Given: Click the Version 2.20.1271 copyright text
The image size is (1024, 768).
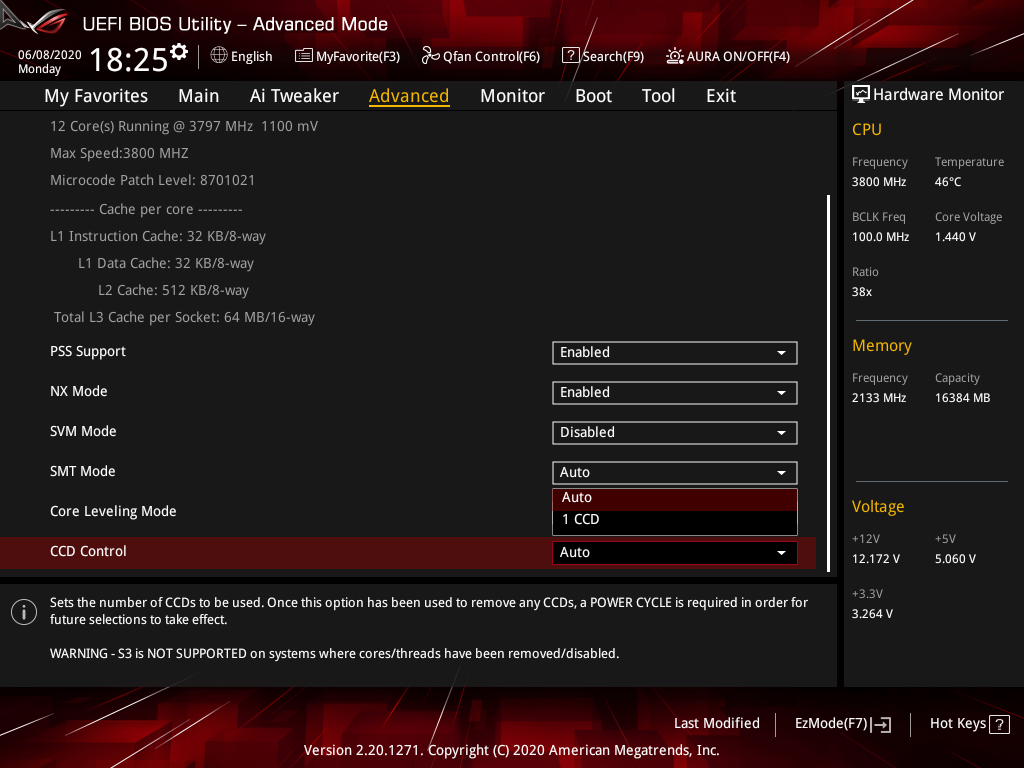Looking at the screenshot, I should (x=511, y=750).
